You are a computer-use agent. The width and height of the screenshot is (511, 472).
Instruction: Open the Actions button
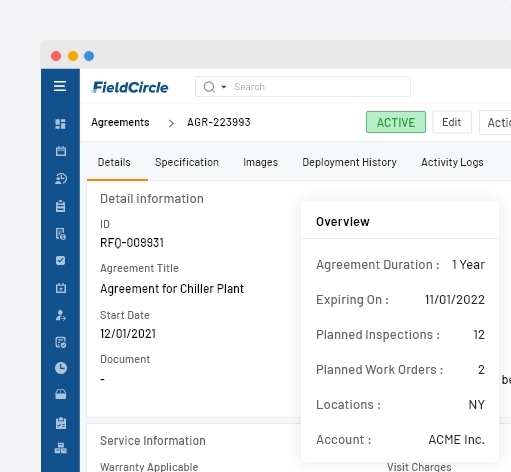(495, 122)
